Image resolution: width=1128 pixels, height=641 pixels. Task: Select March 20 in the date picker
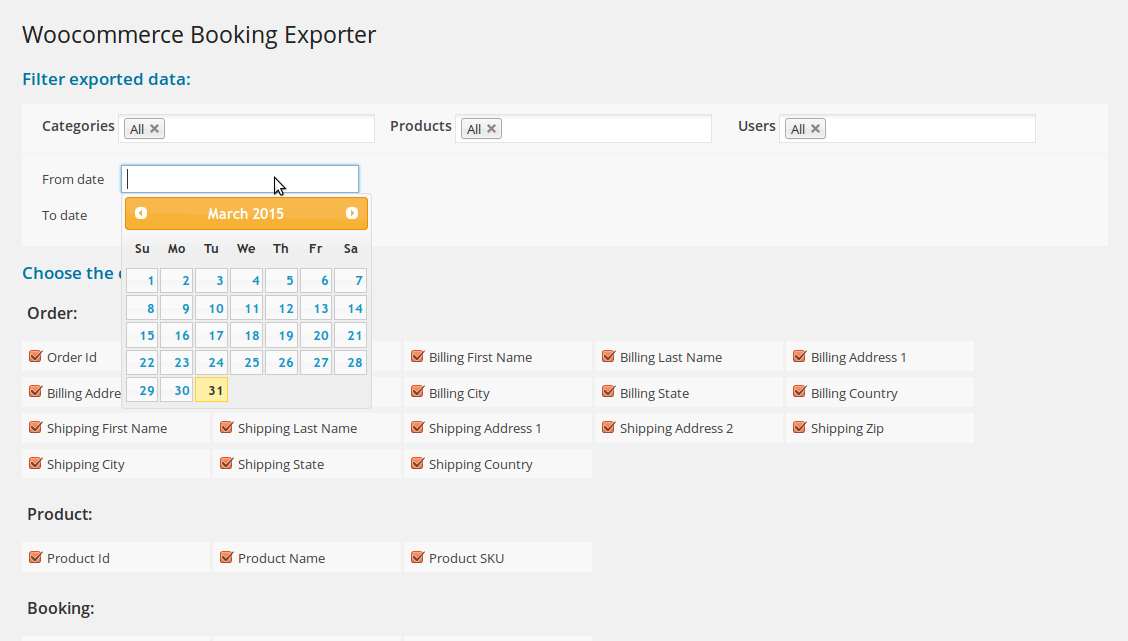[315, 336]
